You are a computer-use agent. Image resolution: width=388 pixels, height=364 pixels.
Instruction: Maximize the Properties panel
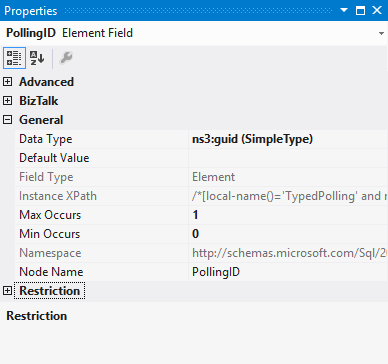tap(360, 10)
